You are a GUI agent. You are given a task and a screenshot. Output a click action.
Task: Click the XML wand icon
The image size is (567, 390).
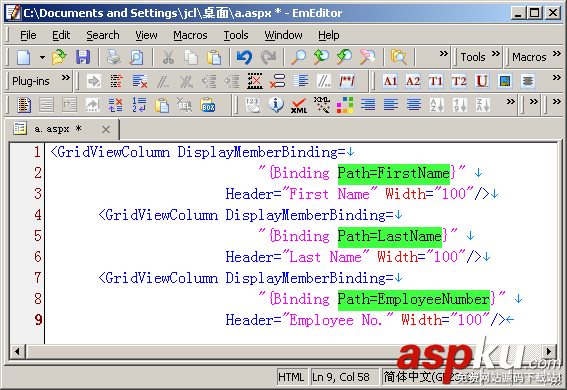[321, 105]
